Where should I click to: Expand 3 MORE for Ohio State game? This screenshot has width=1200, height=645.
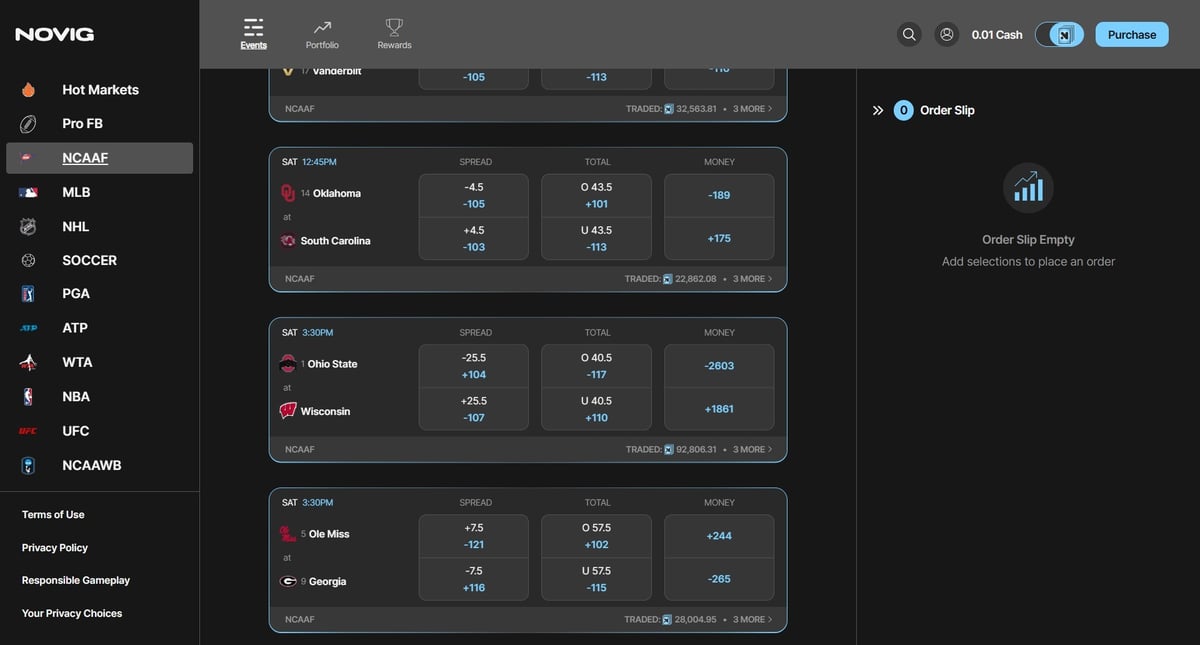click(752, 449)
